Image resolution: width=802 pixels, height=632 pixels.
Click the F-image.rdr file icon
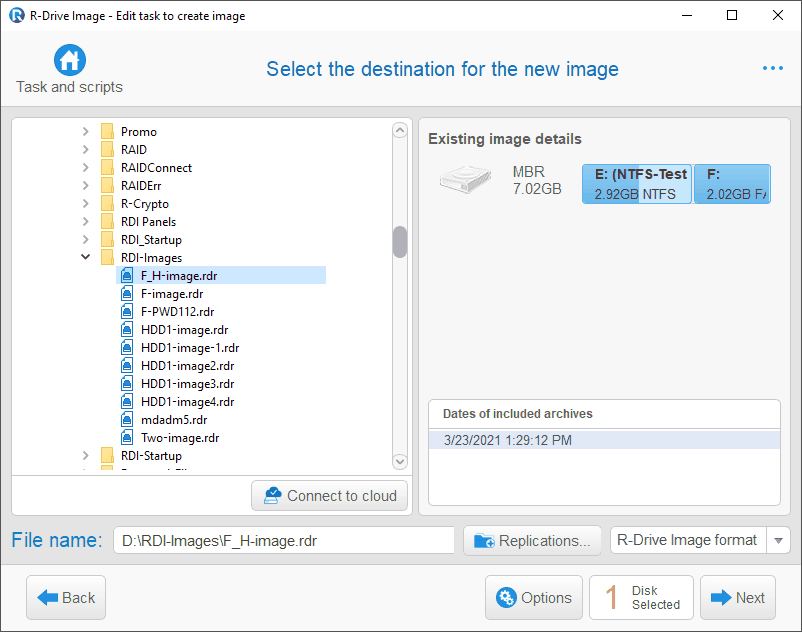click(x=127, y=294)
